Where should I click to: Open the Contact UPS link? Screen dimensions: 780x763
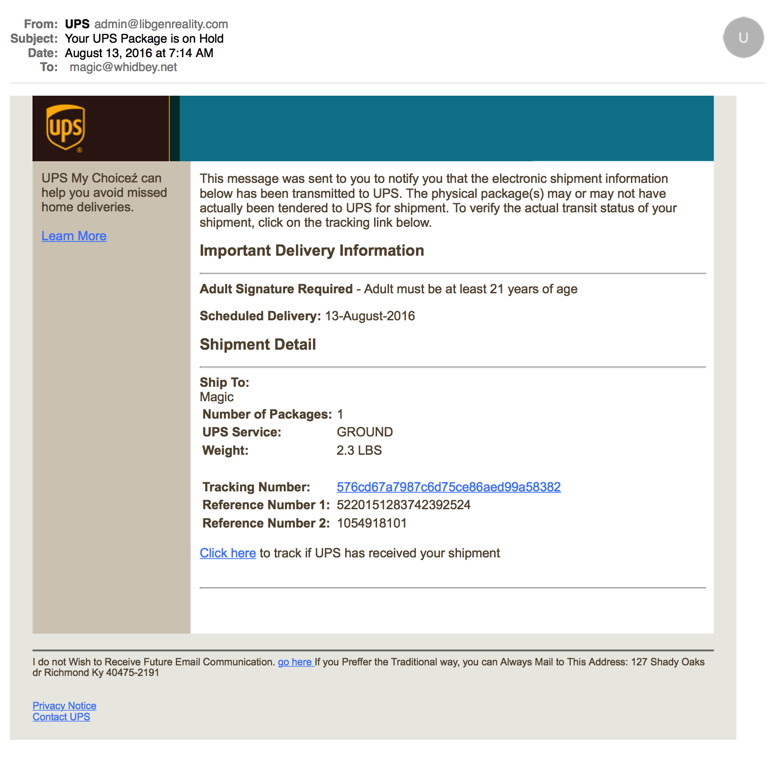pos(61,717)
